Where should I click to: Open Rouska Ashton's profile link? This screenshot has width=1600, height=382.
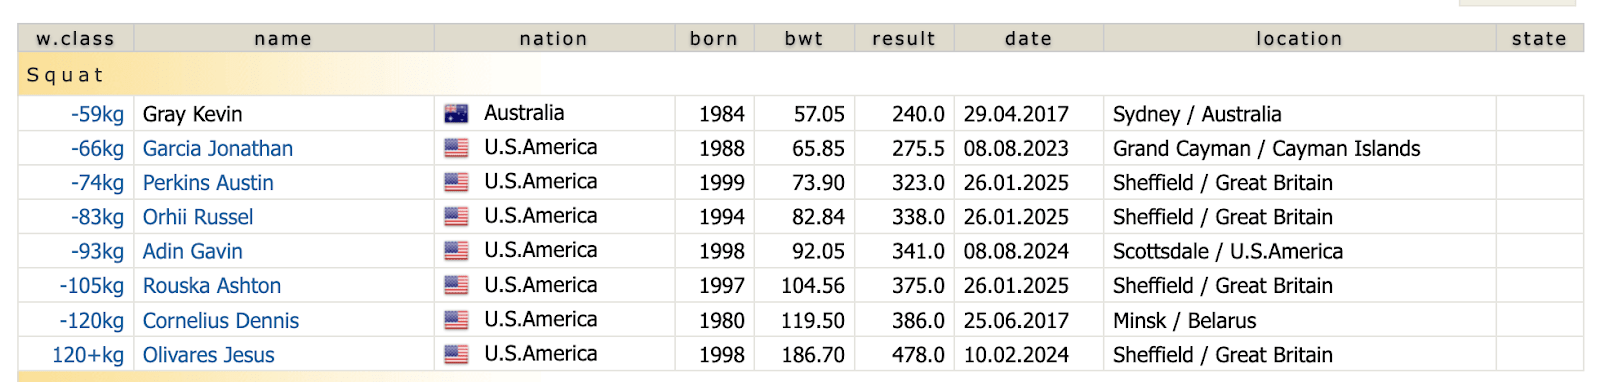click(x=212, y=286)
